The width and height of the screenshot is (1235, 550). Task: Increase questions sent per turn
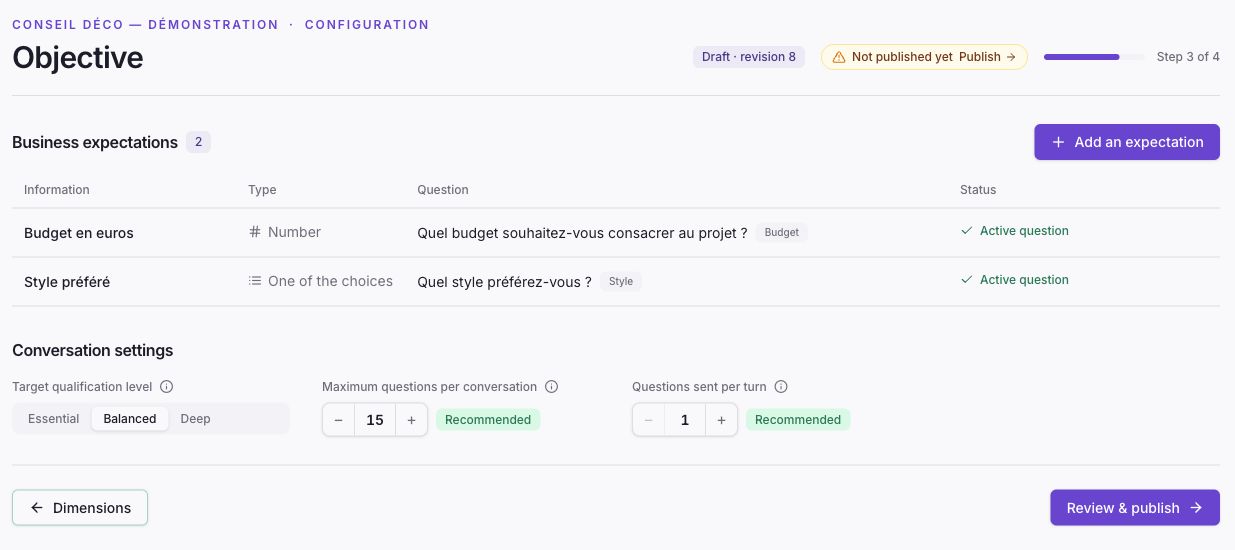(721, 420)
